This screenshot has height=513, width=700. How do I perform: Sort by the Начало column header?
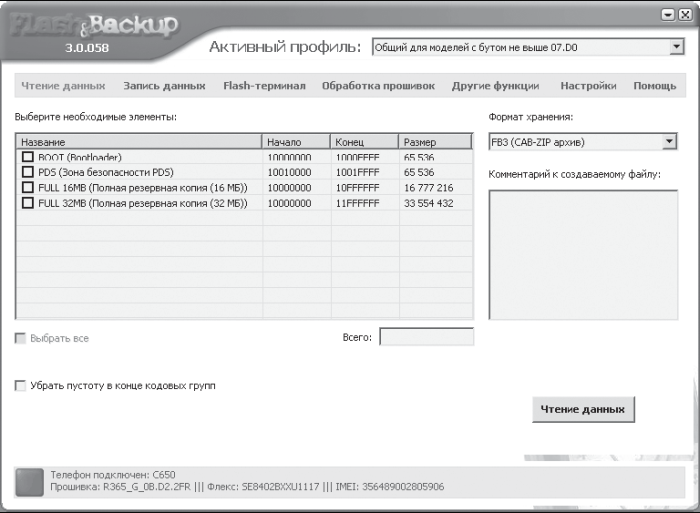point(296,142)
